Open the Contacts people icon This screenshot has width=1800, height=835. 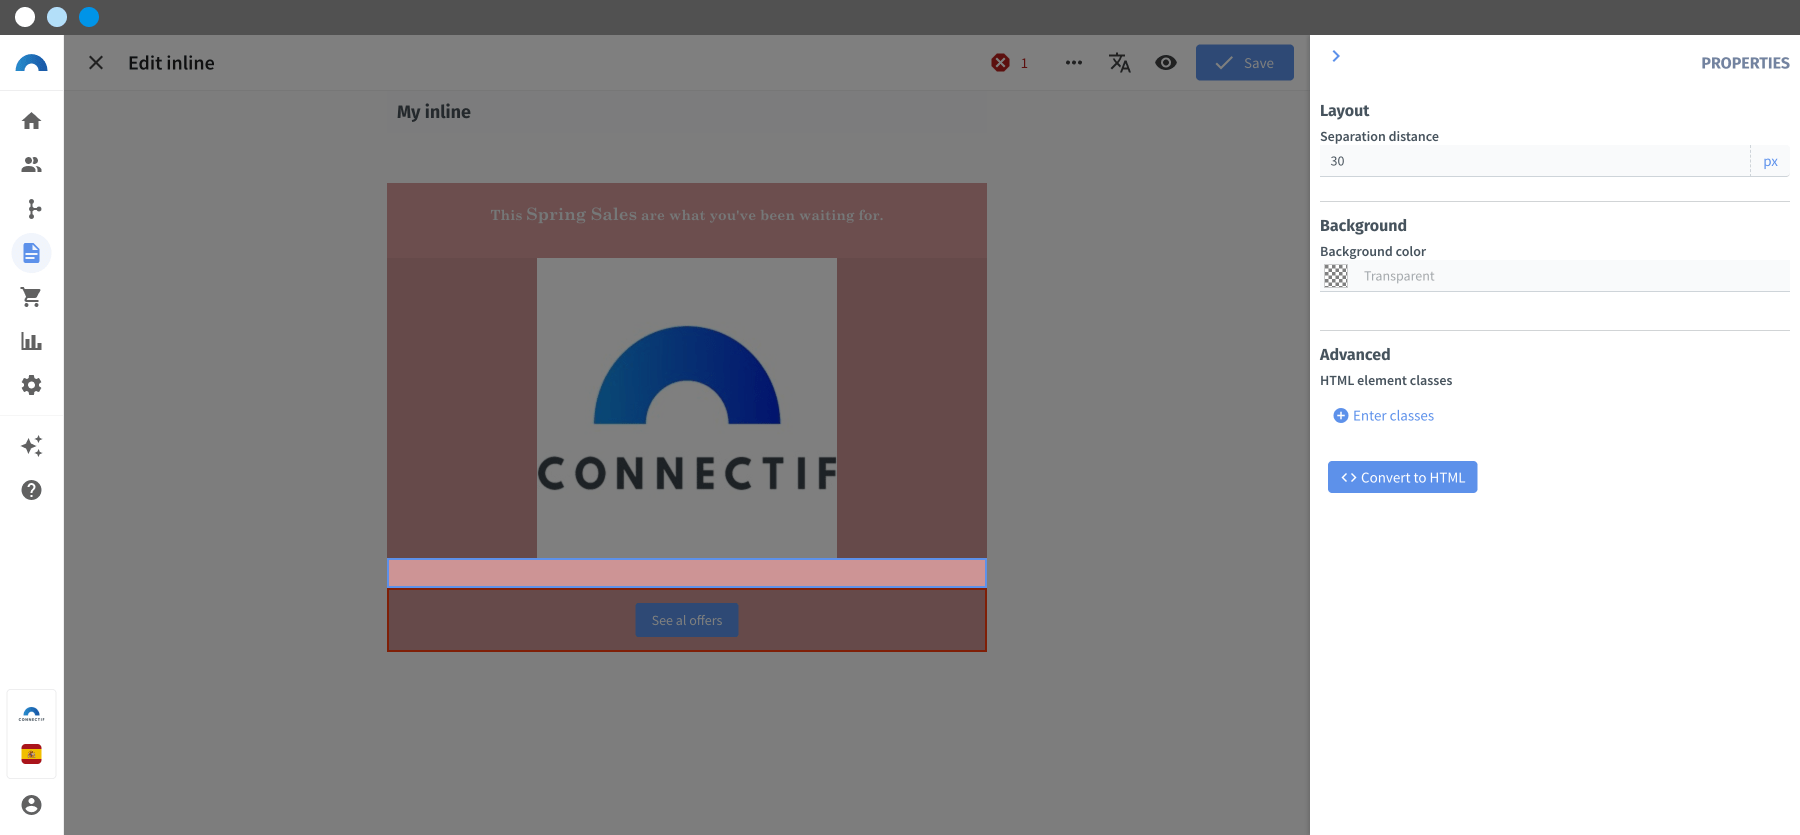31,165
